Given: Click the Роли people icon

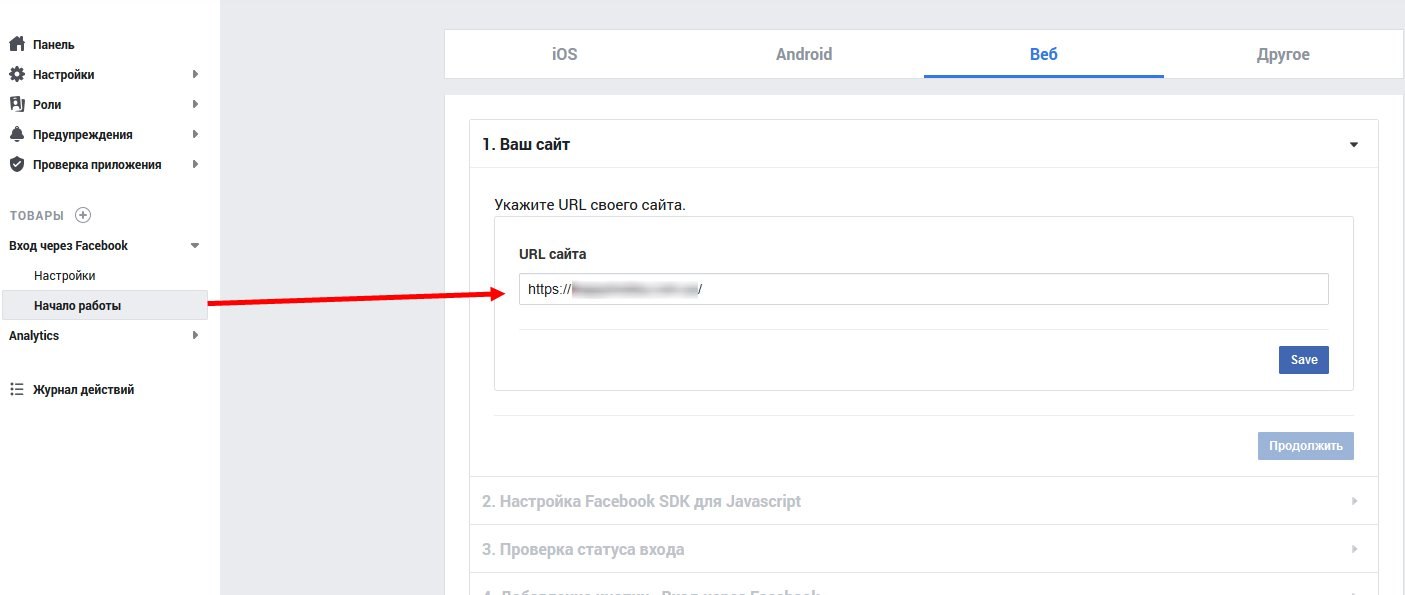Looking at the screenshot, I should pyautogui.click(x=16, y=104).
